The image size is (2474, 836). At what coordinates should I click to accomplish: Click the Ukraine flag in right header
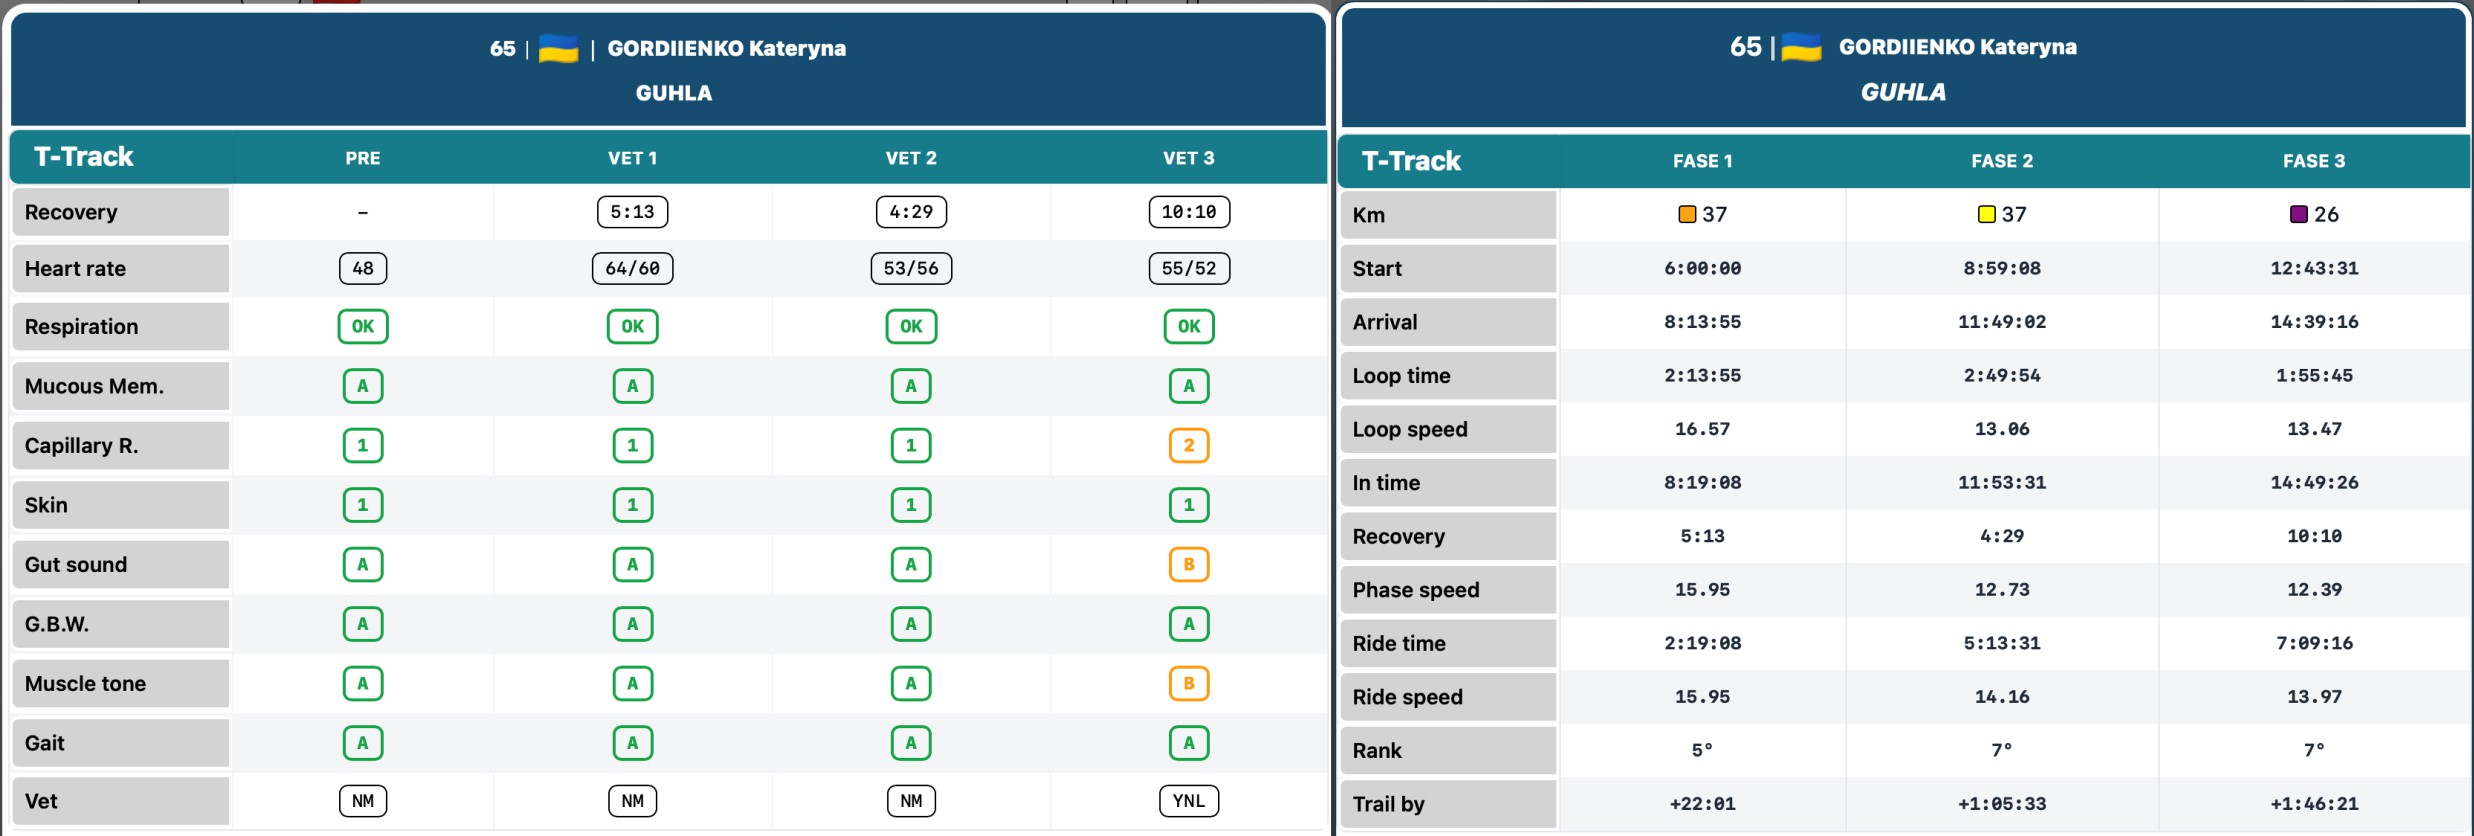[x=1801, y=47]
